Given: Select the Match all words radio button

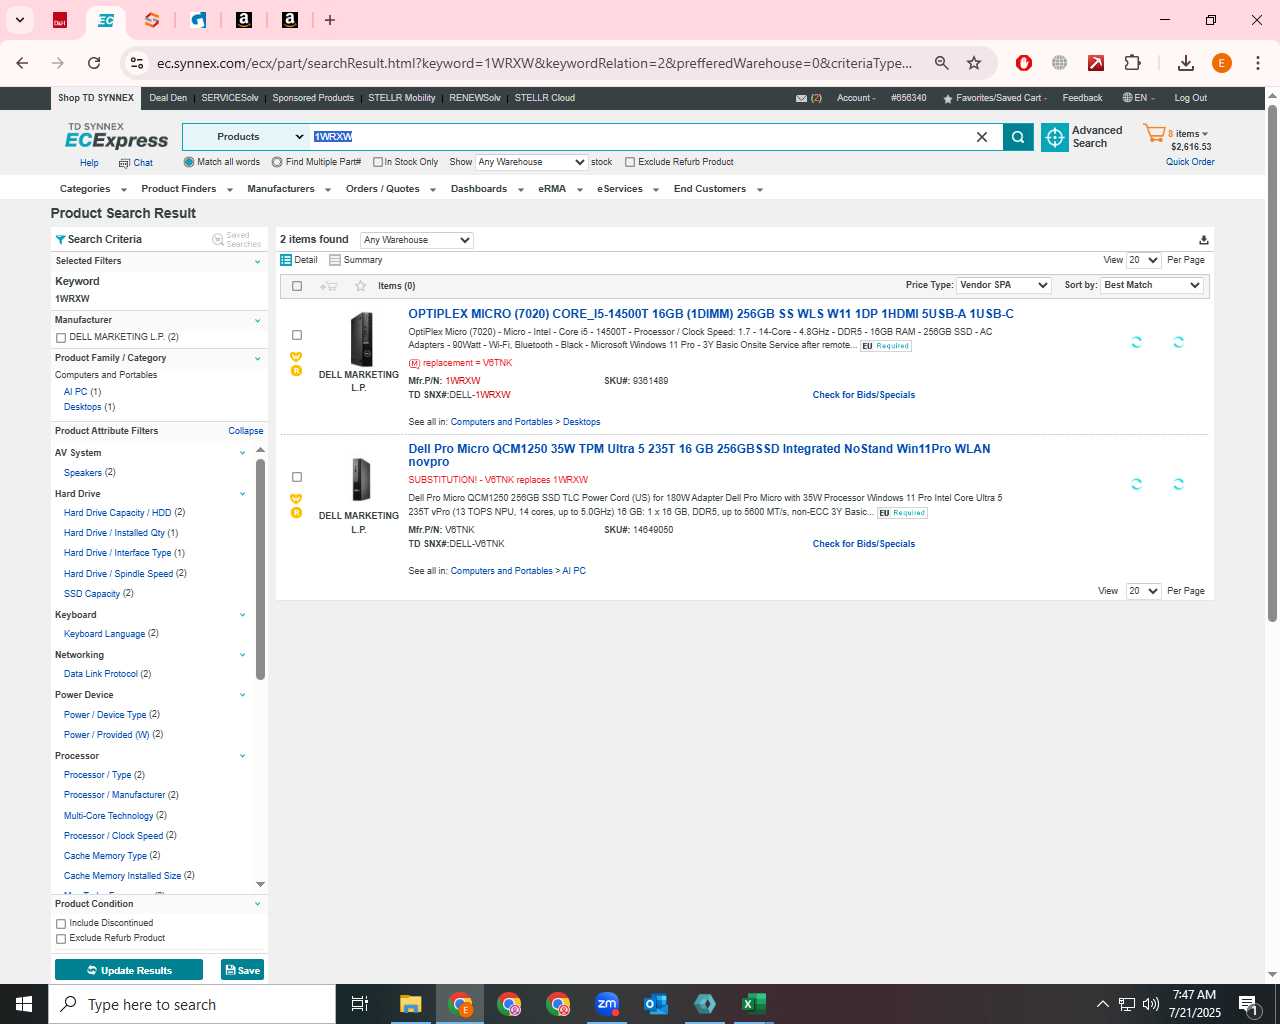Looking at the screenshot, I should (x=189, y=162).
